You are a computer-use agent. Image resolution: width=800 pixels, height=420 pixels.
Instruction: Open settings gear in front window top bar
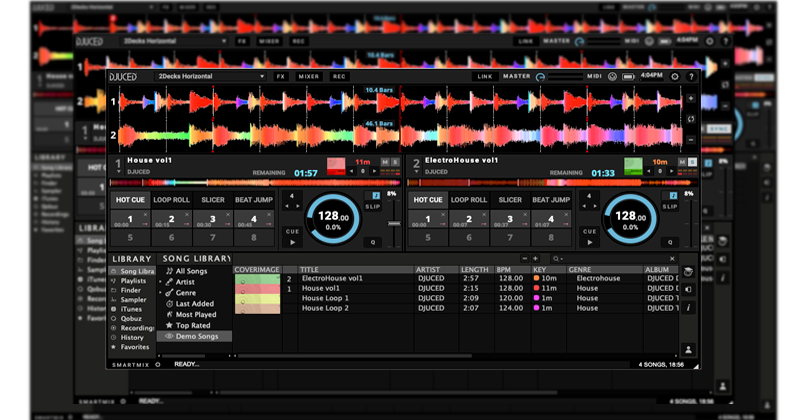point(674,77)
